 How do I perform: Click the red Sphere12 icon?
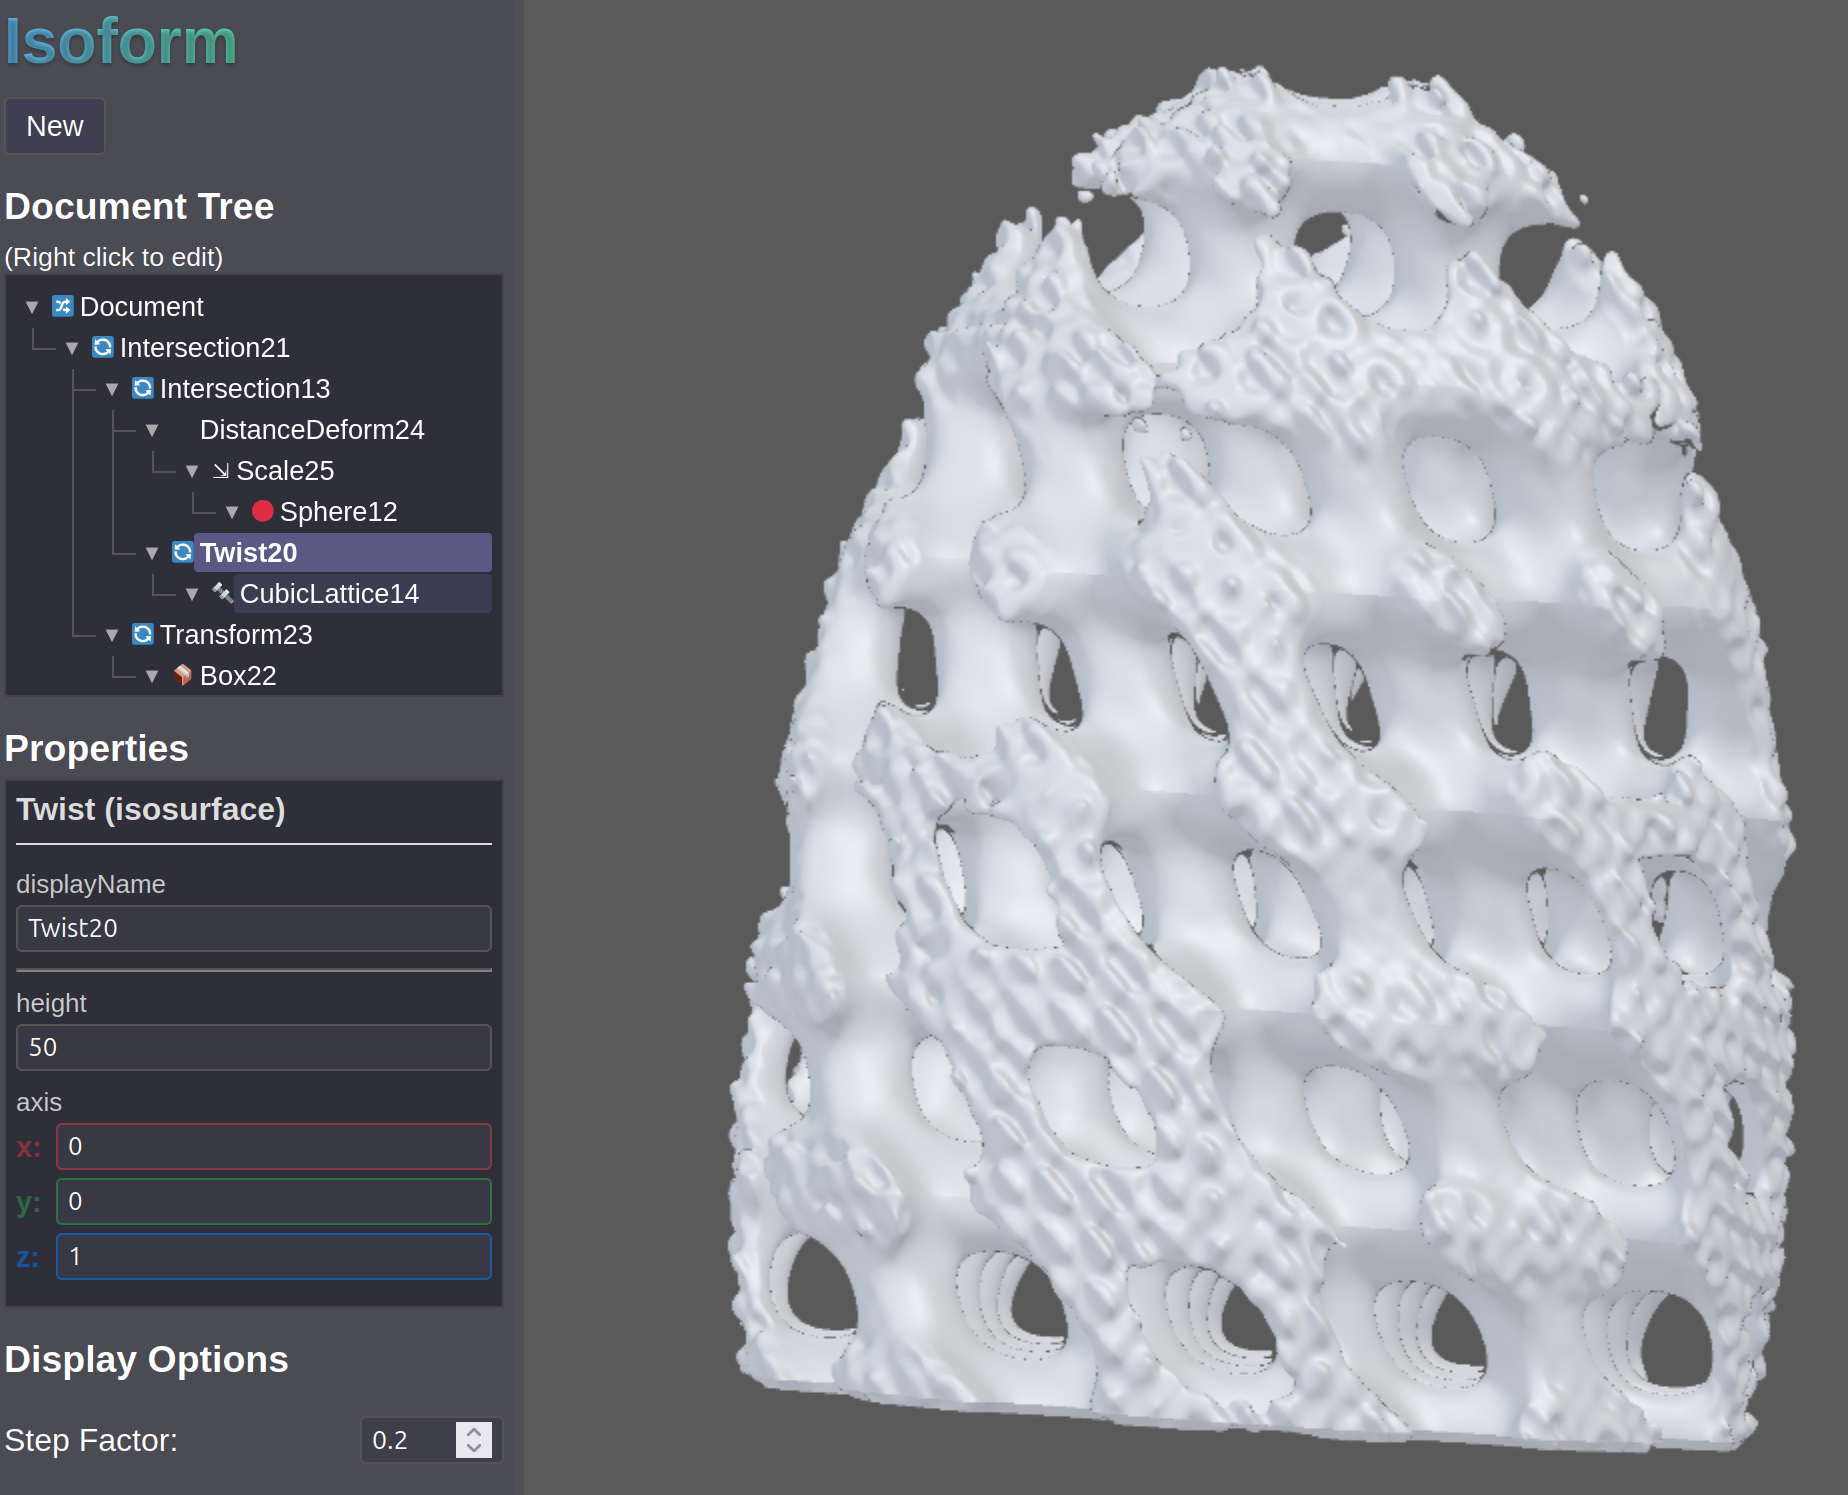(263, 511)
